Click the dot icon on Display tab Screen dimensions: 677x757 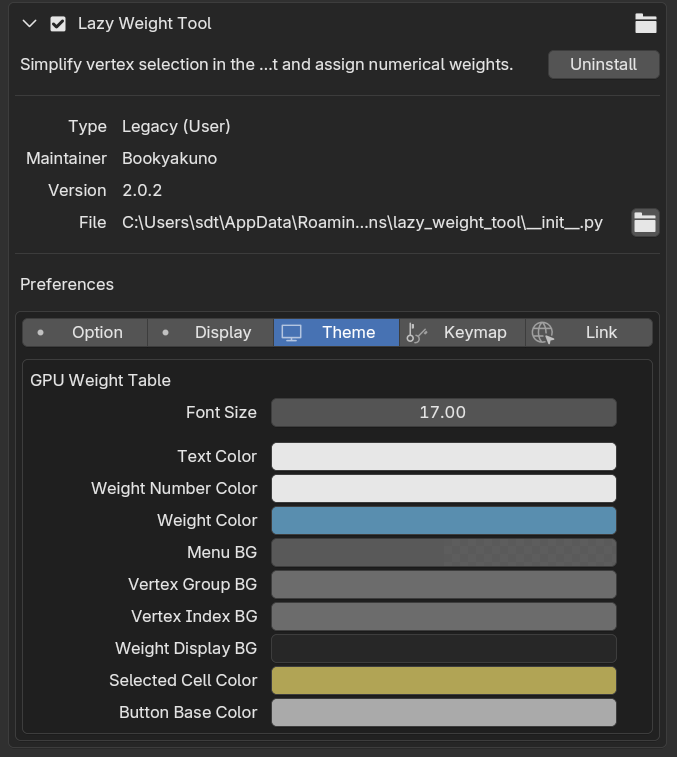coord(165,333)
